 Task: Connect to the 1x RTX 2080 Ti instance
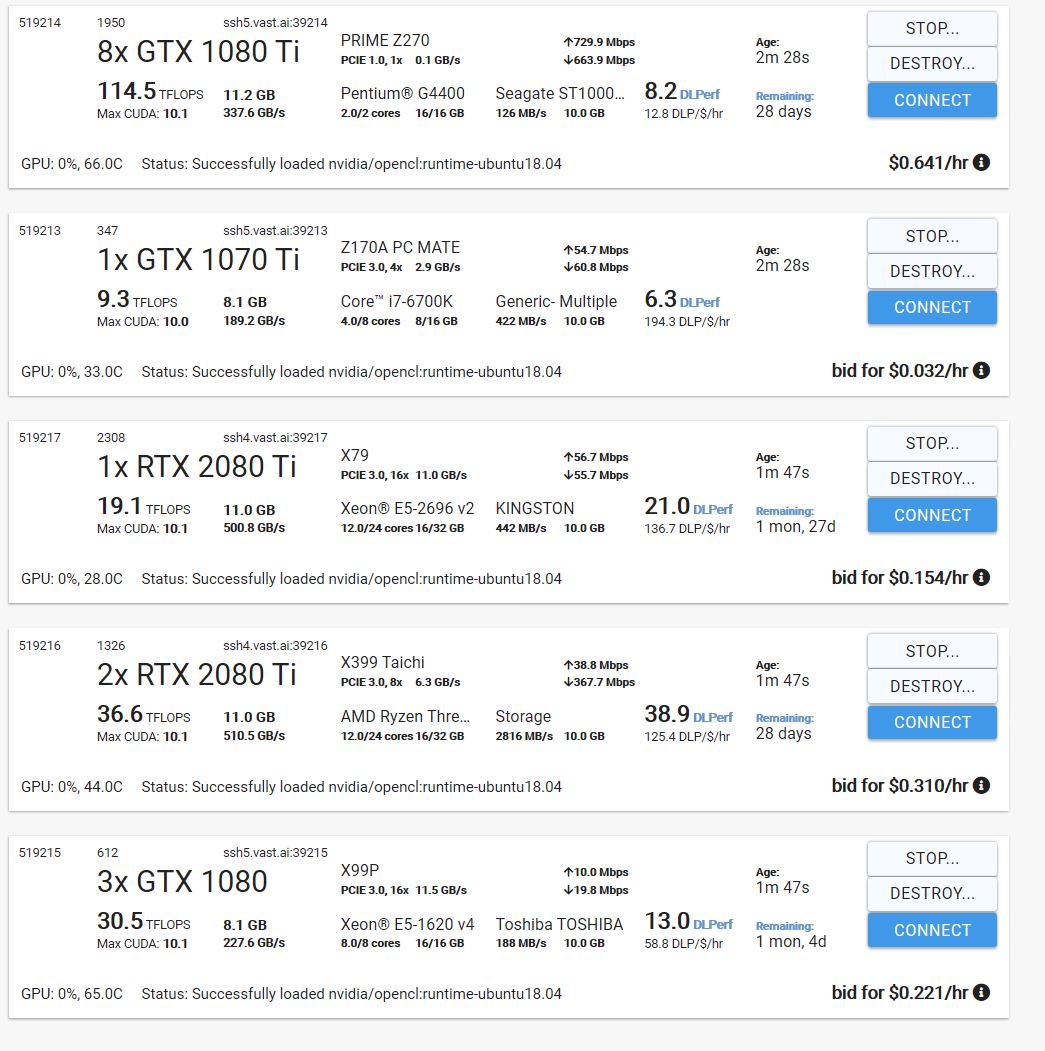[x=932, y=515]
